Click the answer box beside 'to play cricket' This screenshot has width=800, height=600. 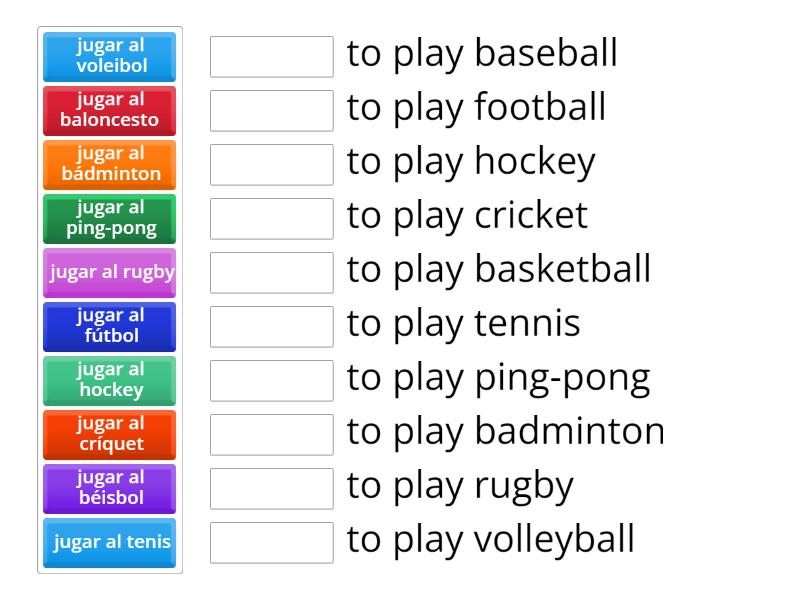(271, 219)
